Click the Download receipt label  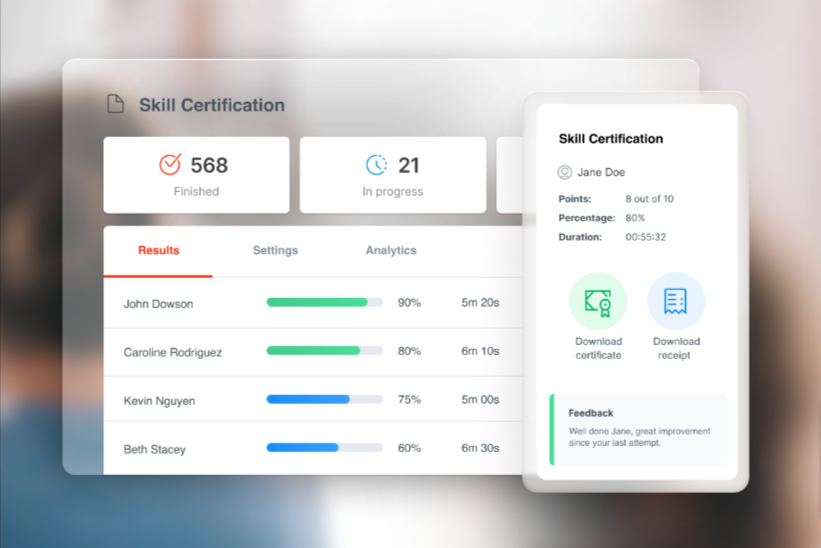(x=676, y=348)
